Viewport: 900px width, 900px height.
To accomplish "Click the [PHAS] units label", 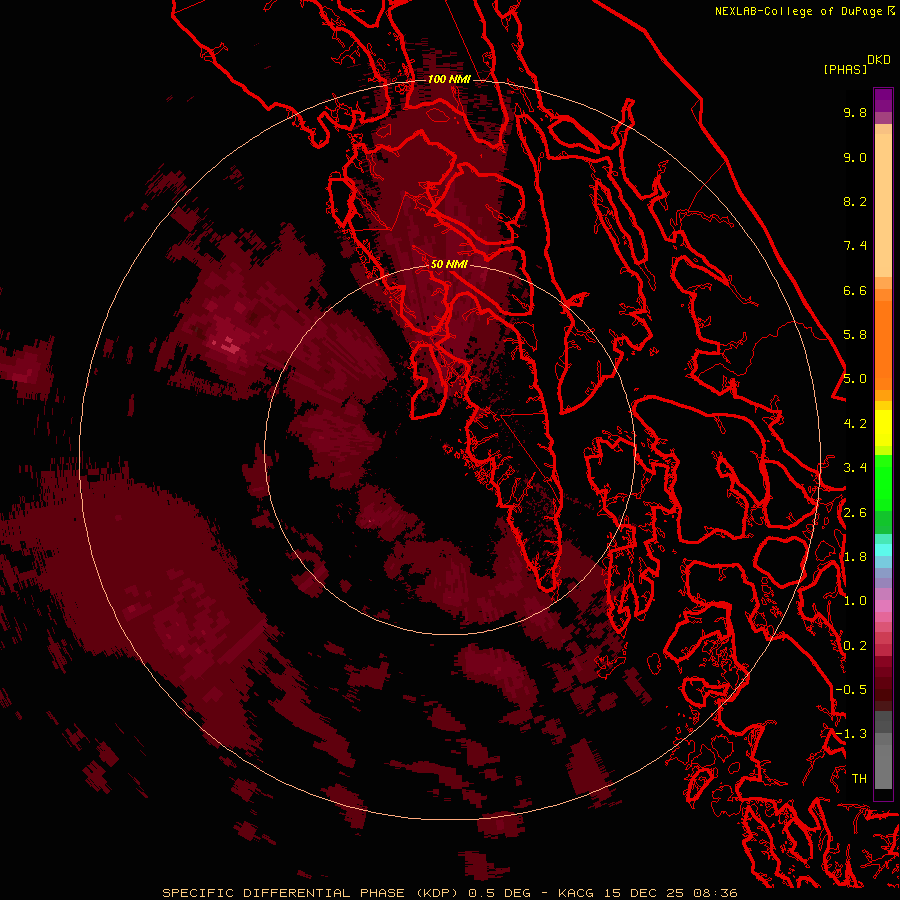I will (845, 69).
